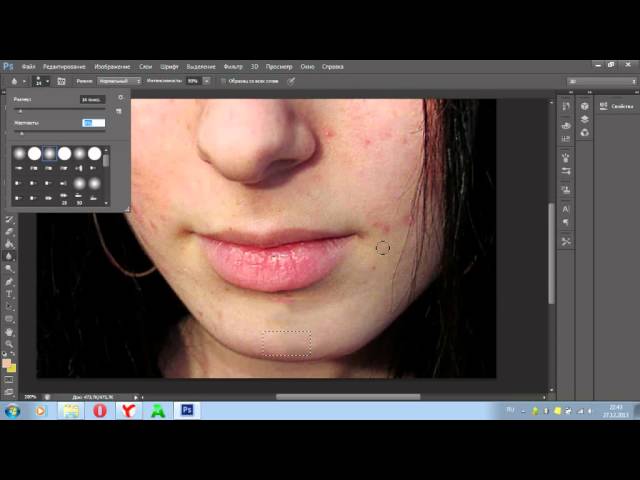Viewport: 640px width, 480px height.
Task: Select the Type tool
Action: coord(9,294)
